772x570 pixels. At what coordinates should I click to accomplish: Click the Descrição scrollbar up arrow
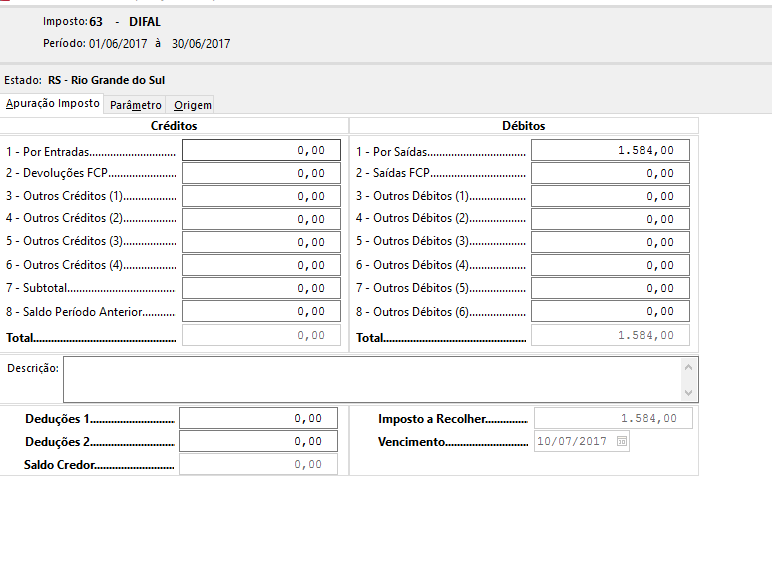point(689,367)
